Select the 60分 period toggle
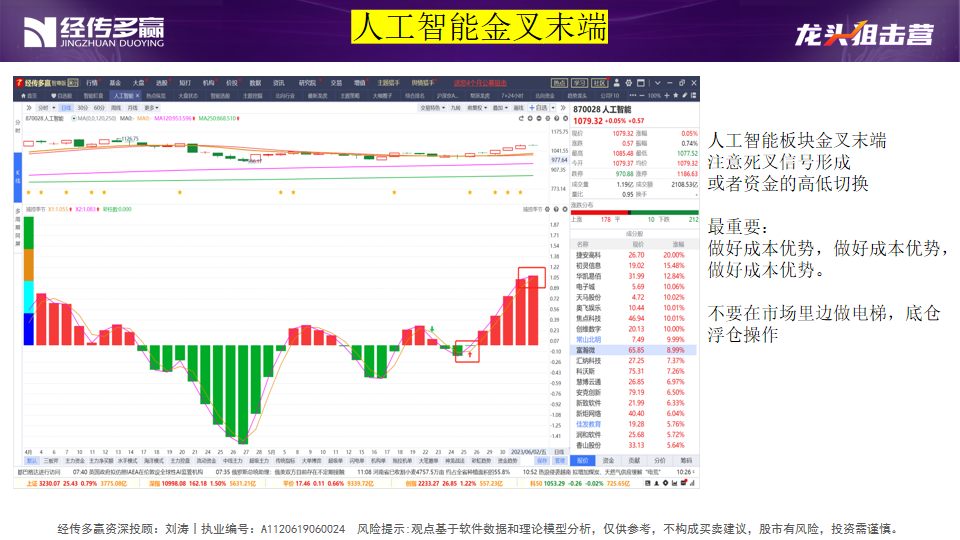960x540 pixels. (x=99, y=108)
